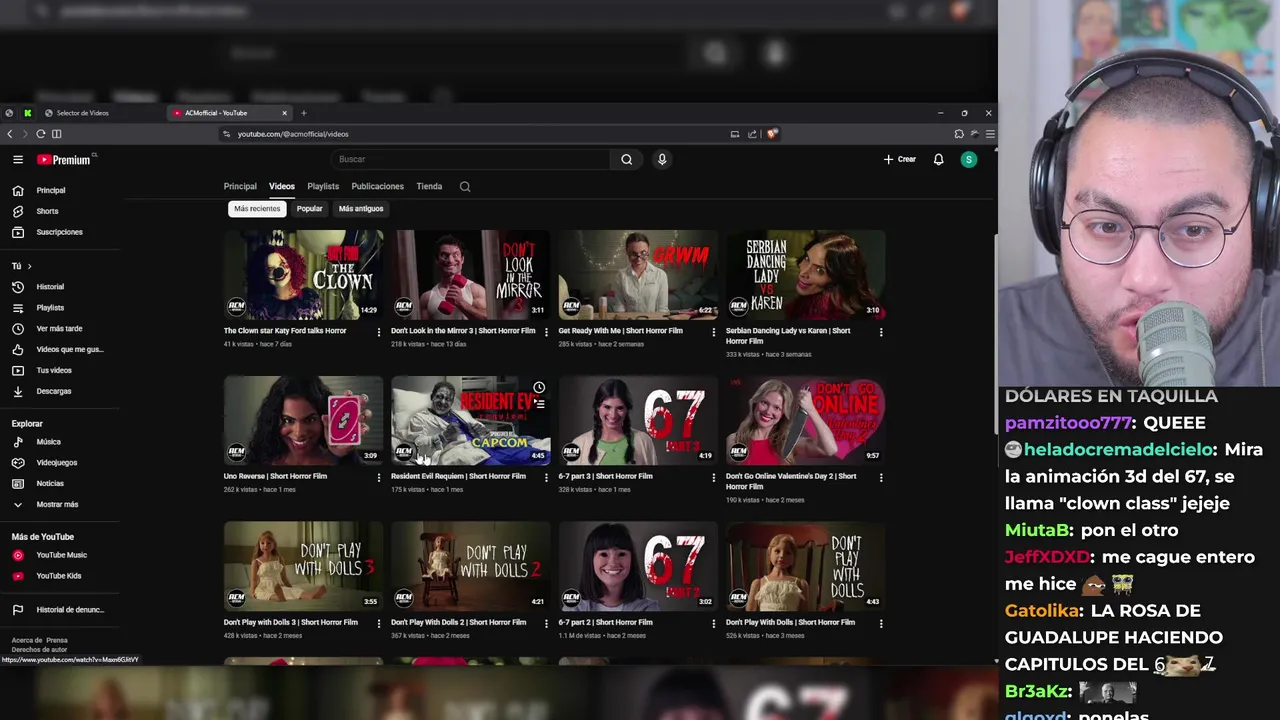Screen dimensions: 1280x720
Task: Open the browser main menu icon
Action: [x=990, y=134]
